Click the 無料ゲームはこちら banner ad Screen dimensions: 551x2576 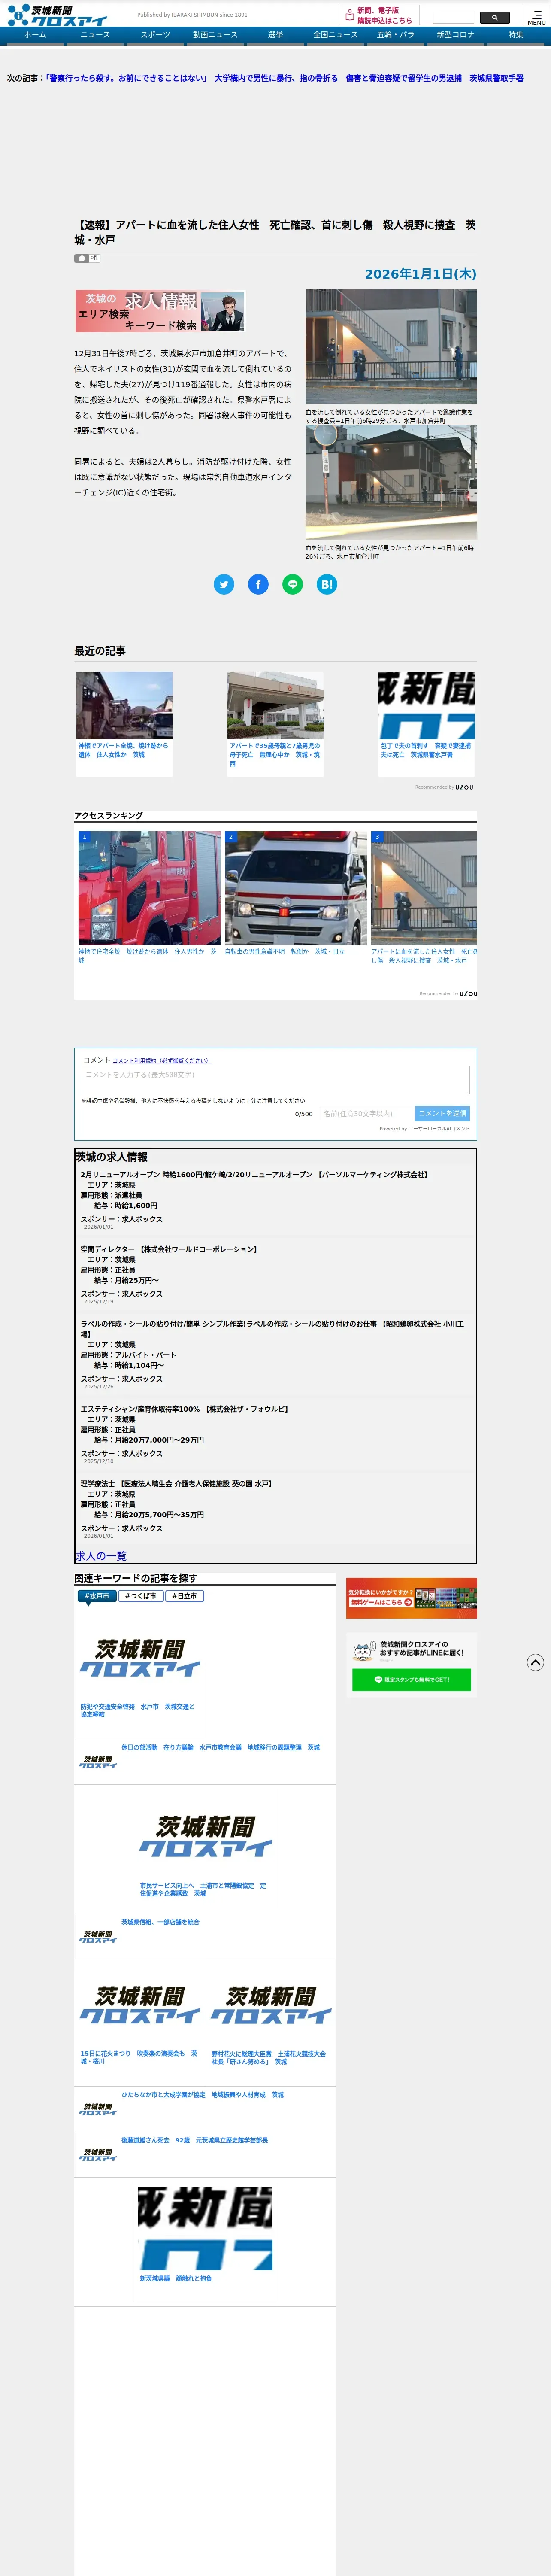coord(411,1598)
